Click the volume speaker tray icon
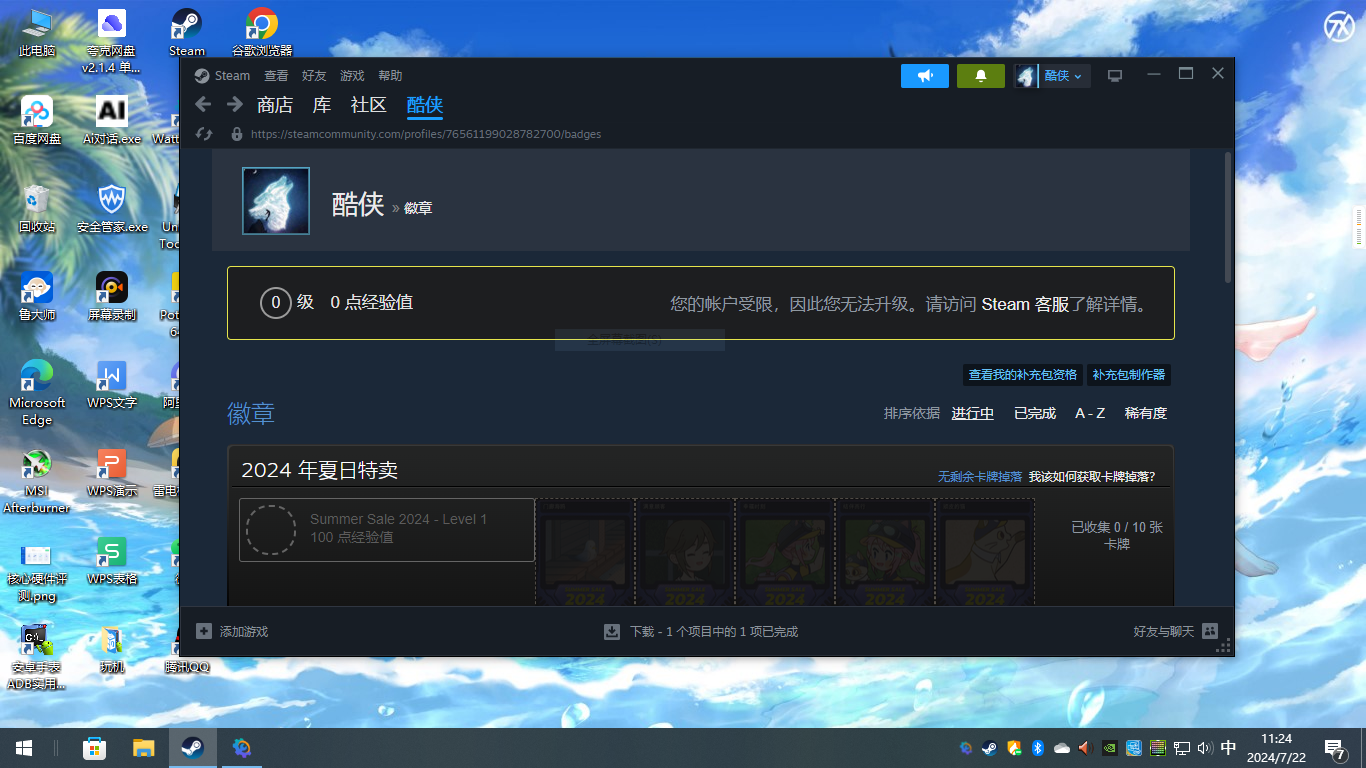Viewport: 1366px width, 768px height. click(x=1204, y=748)
